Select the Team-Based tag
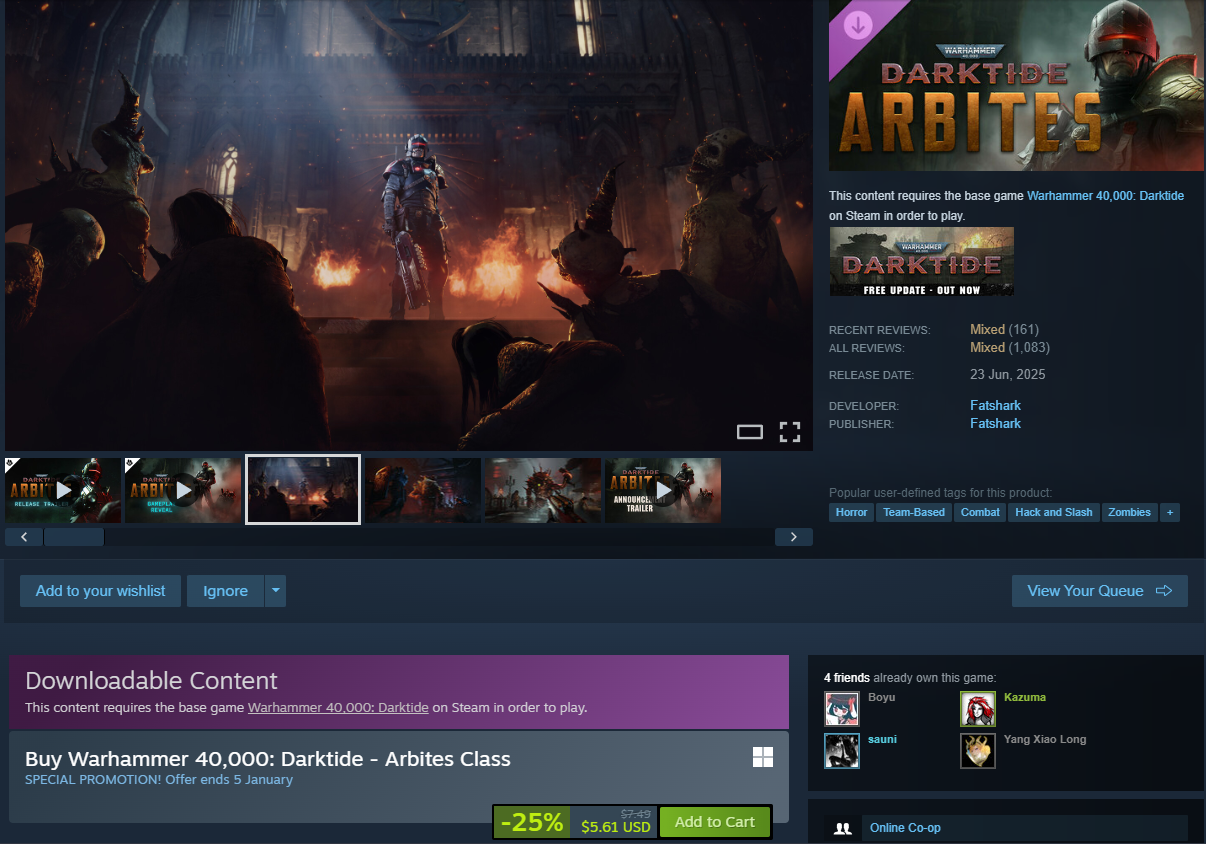This screenshot has height=844, width=1206. (x=914, y=512)
